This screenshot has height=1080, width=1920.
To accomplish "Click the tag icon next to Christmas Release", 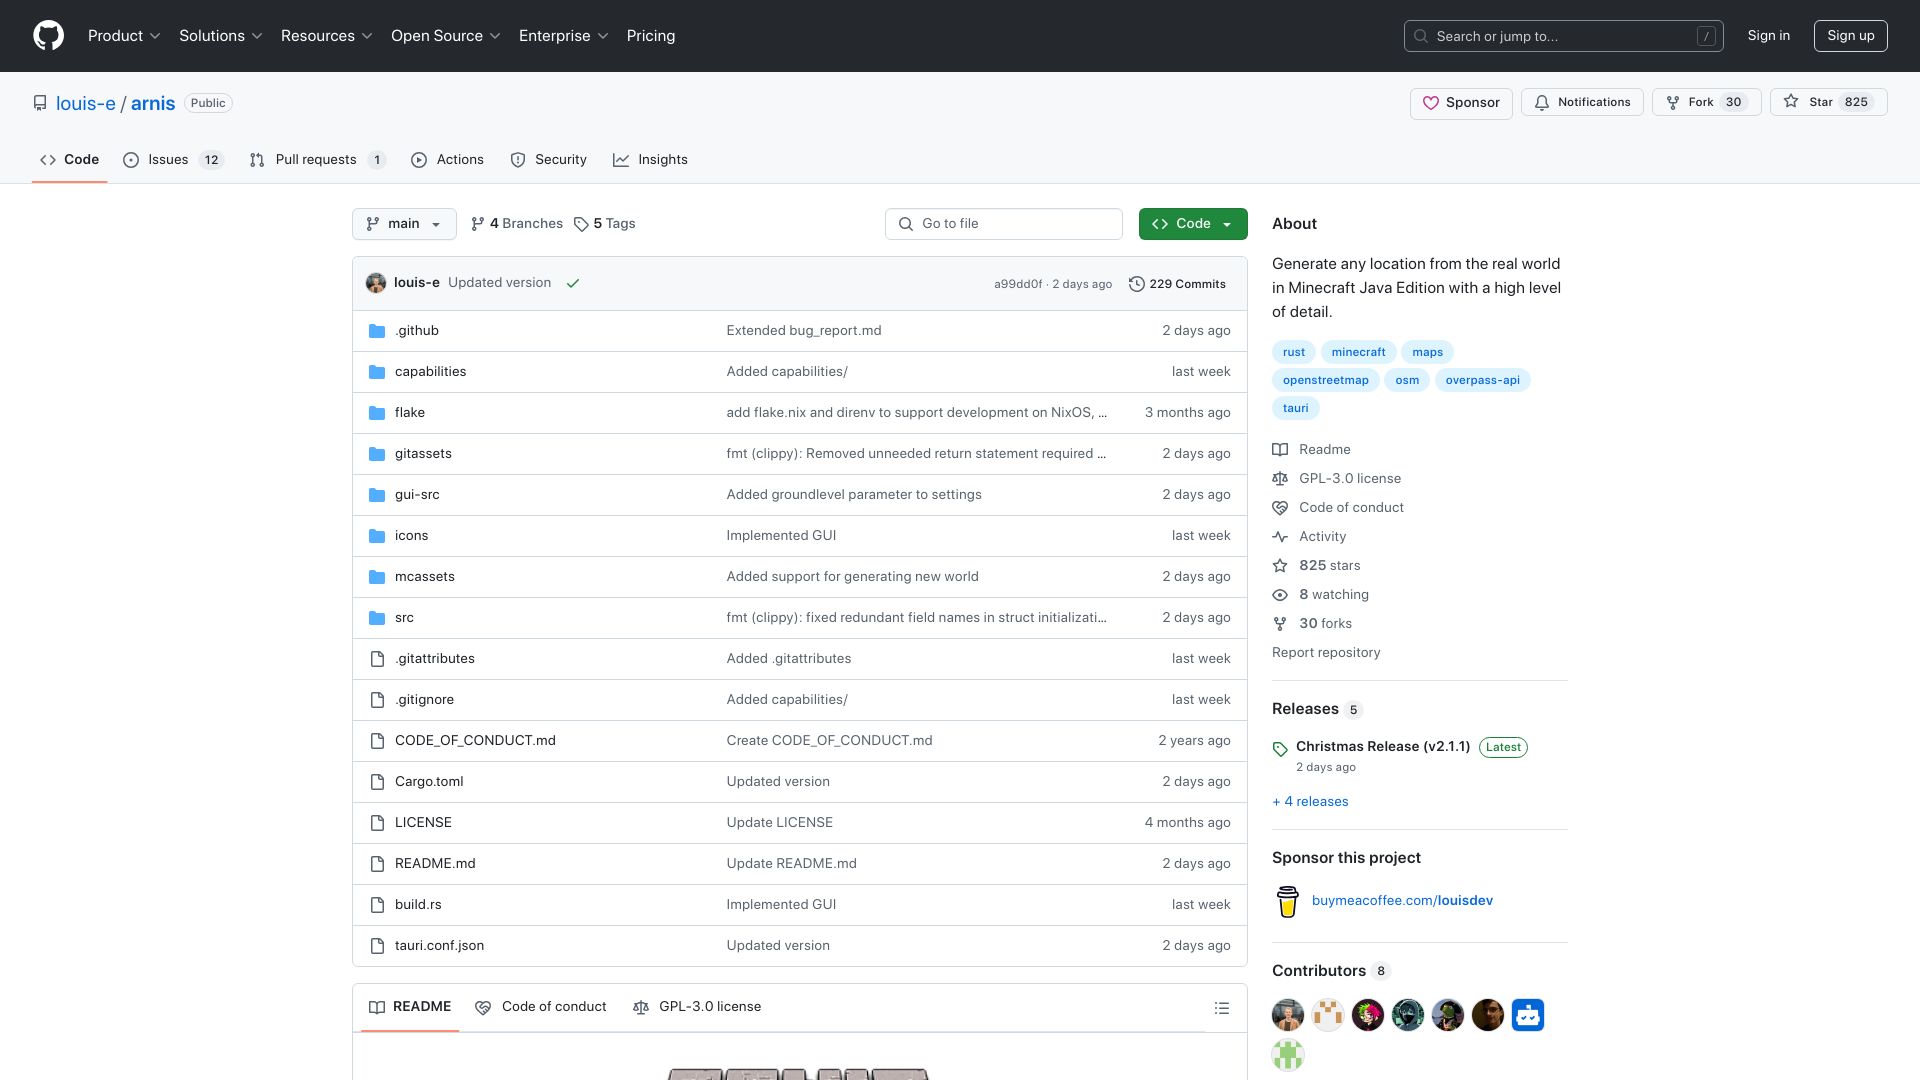I will pos(1280,749).
